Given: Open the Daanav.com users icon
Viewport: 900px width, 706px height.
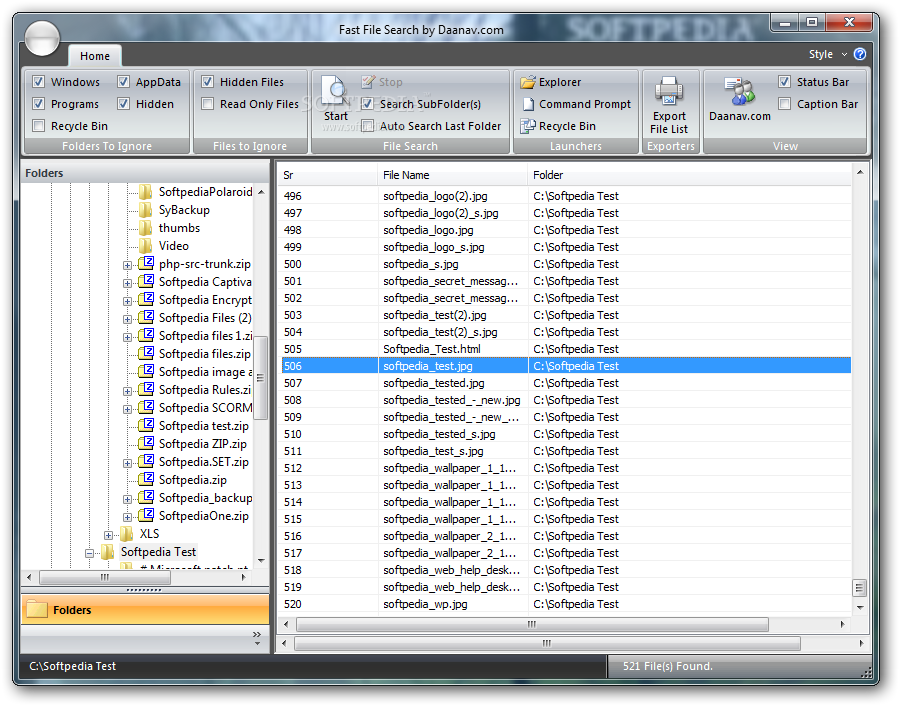Looking at the screenshot, I should tap(739, 92).
